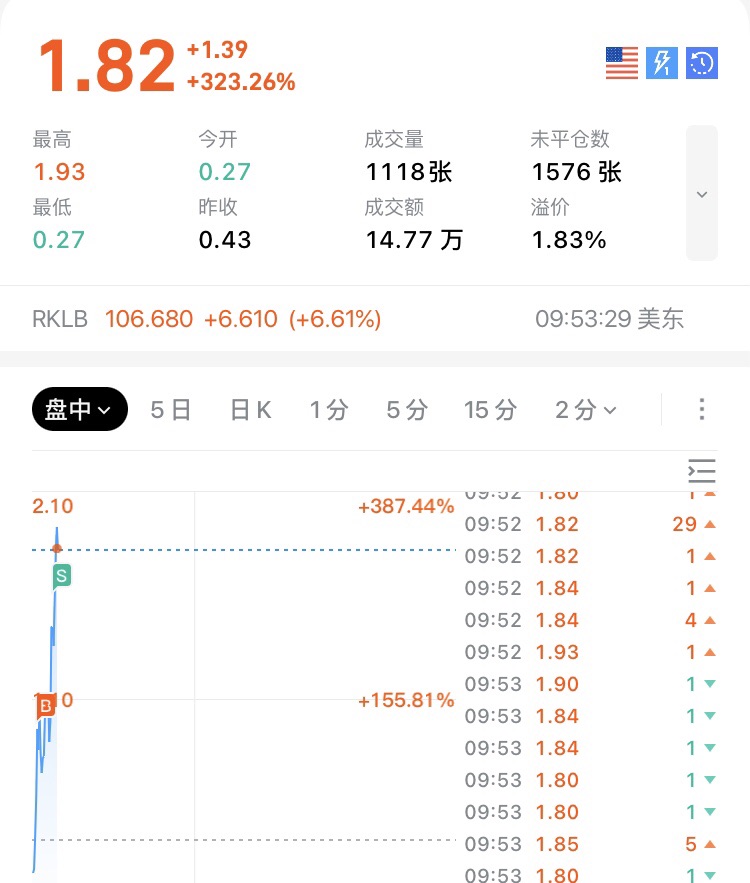Tap the 1.82 current price headline
This screenshot has width=750, height=883.
[107, 65]
